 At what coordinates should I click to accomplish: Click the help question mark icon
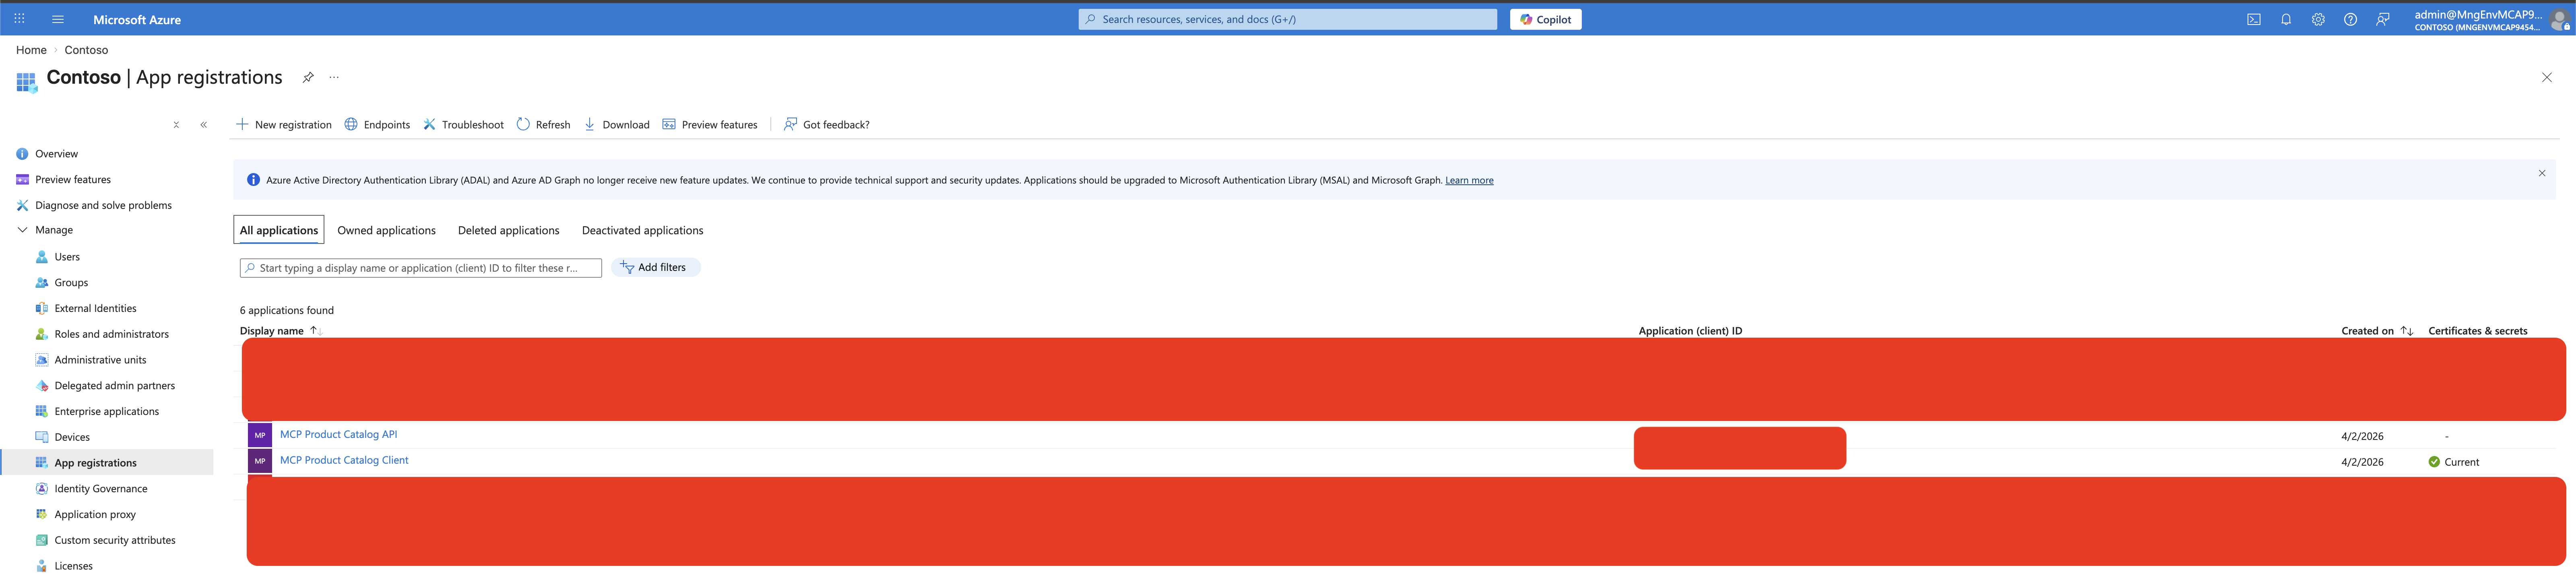2350,19
